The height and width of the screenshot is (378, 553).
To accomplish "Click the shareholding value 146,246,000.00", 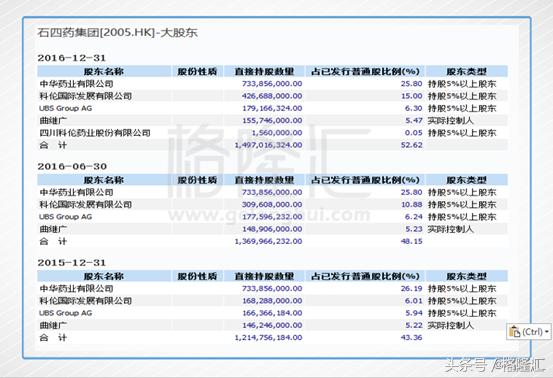I will tap(272, 325).
